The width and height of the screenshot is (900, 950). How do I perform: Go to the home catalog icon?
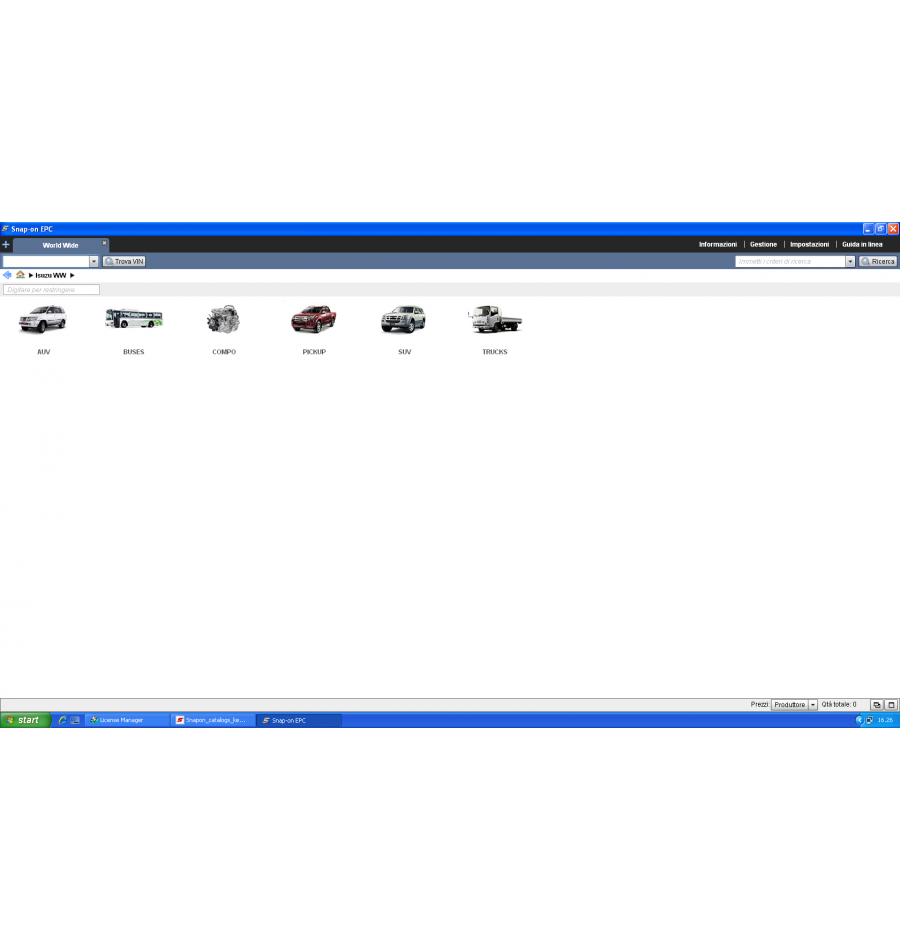[21, 275]
